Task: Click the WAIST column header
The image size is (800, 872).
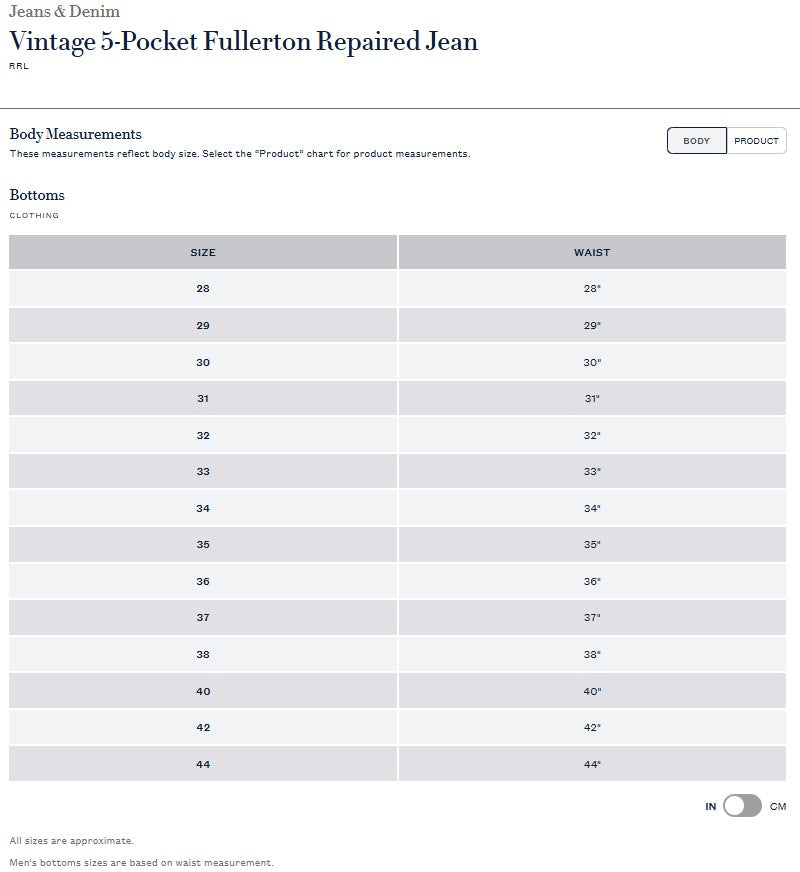Action: pyautogui.click(x=592, y=252)
